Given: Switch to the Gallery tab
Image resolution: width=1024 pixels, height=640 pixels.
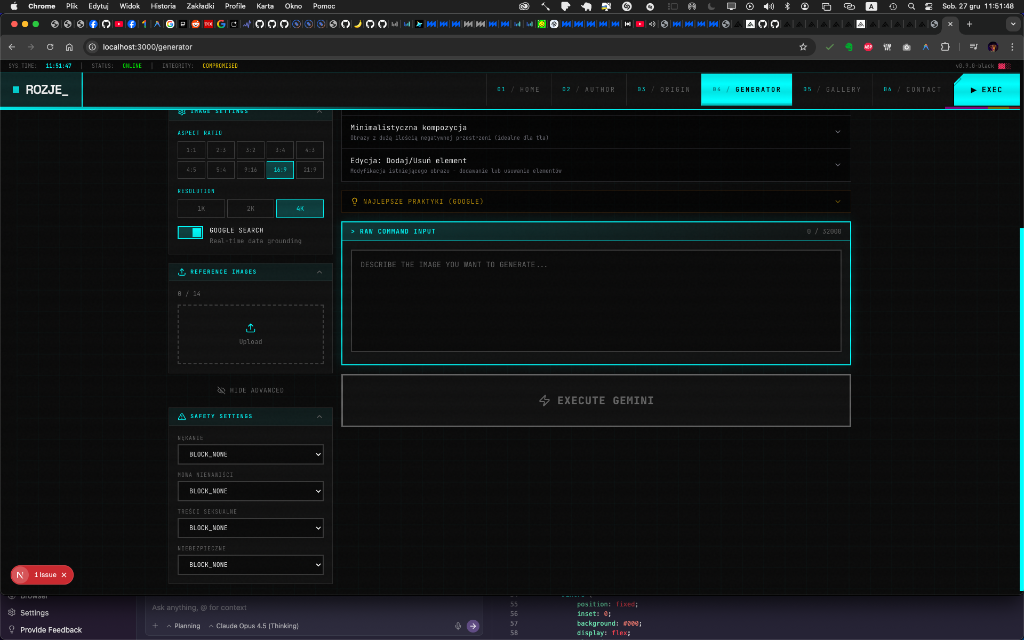Looking at the screenshot, I should 831,89.
